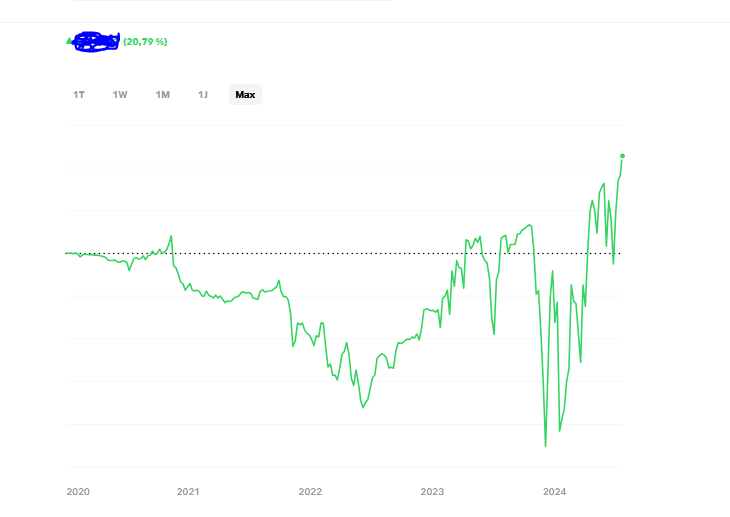Select the 1T time range
This screenshot has height=517, width=730.
click(79, 95)
